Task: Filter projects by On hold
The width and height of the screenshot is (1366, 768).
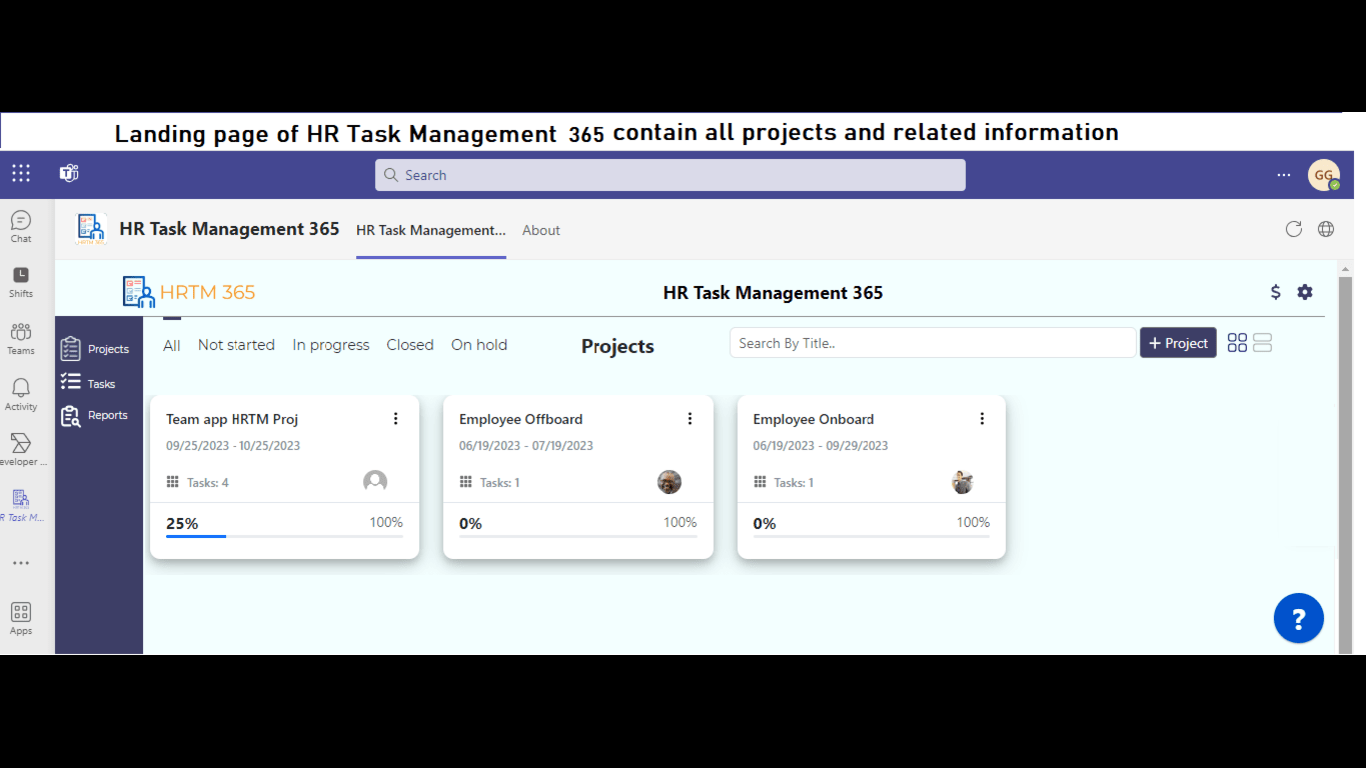Action: pos(479,345)
